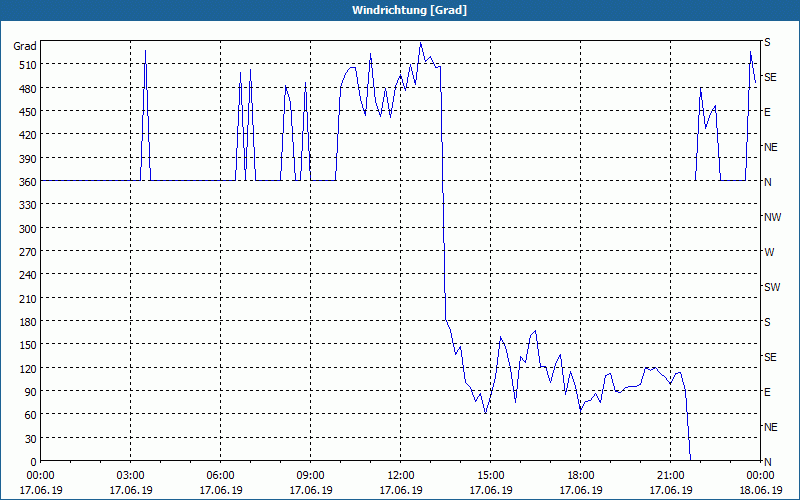
Task: Click the 15:00 time axis label
Action: pyautogui.click(x=491, y=476)
